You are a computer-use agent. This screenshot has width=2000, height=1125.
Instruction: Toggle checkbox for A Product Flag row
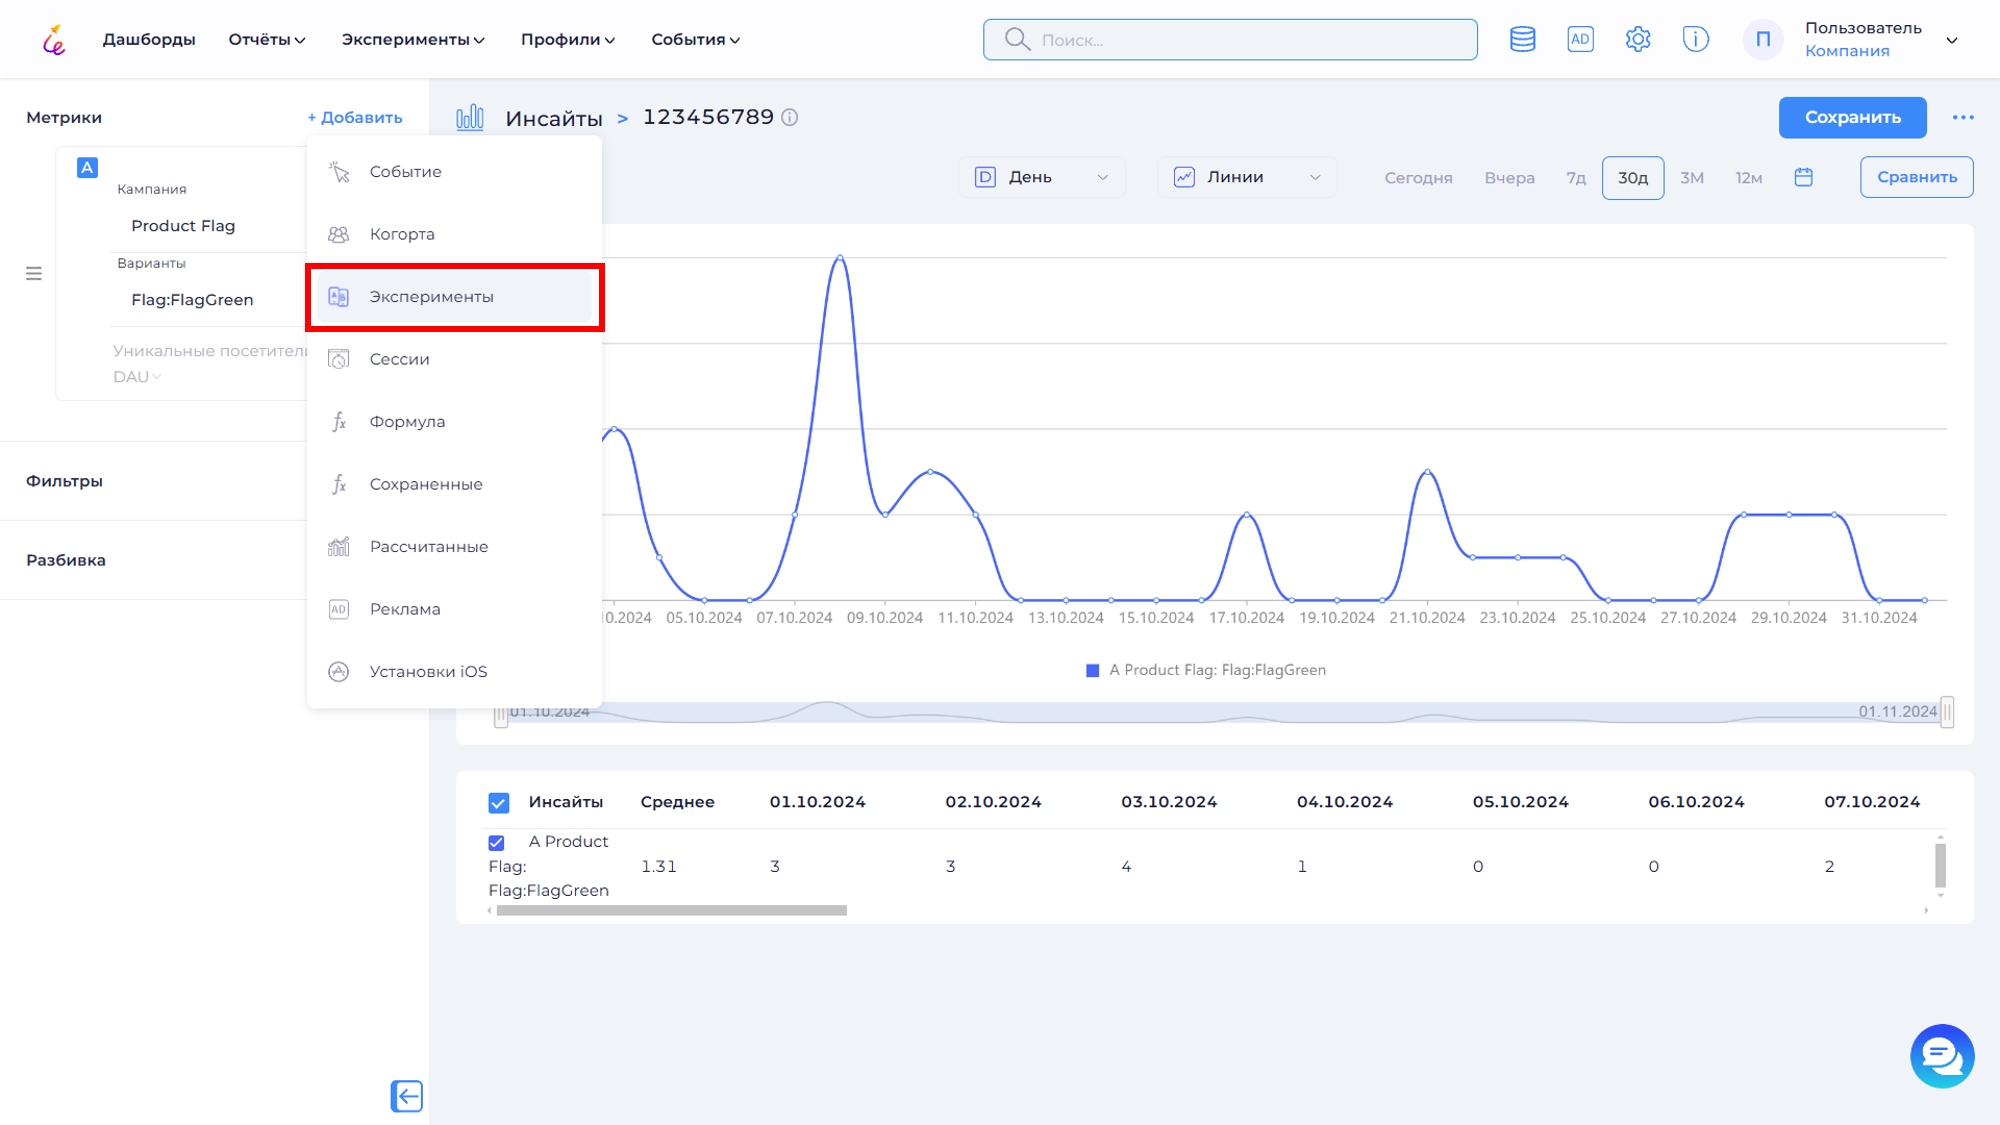tap(497, 841)
